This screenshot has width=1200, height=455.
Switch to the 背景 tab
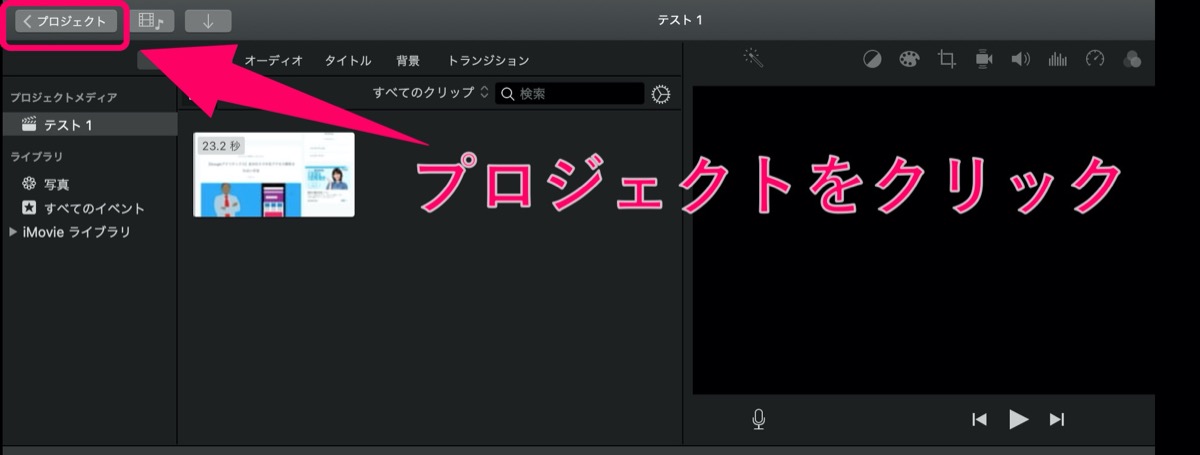coord(408,61)
